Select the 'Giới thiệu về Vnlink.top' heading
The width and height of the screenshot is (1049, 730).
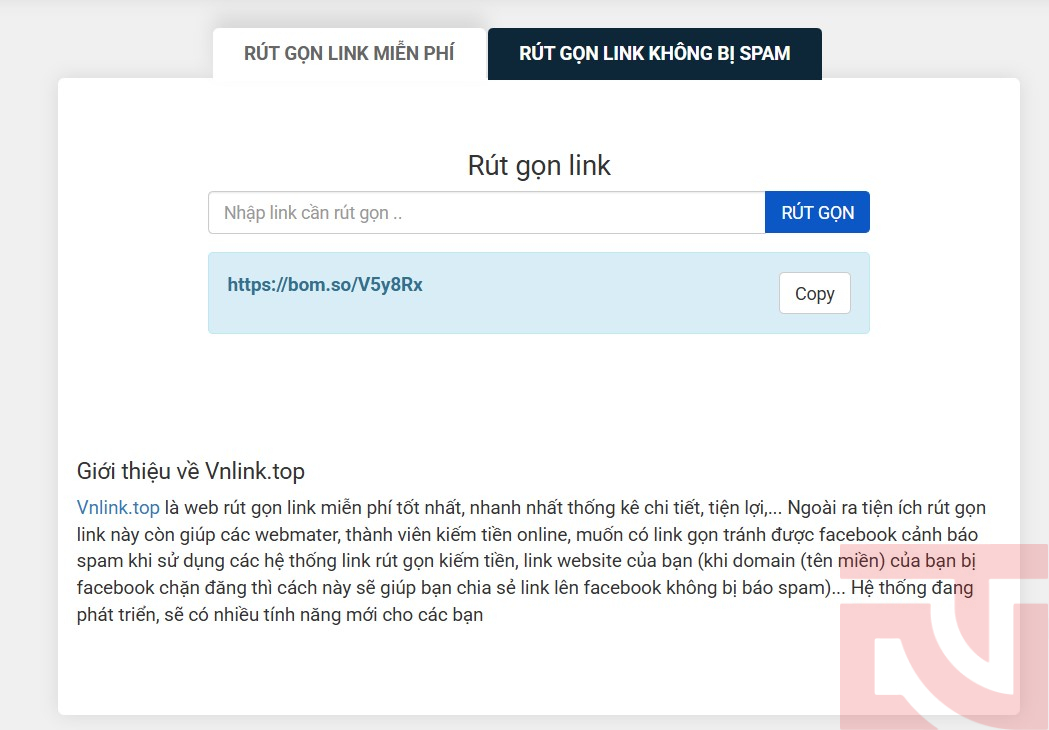(x=191, y=472)
